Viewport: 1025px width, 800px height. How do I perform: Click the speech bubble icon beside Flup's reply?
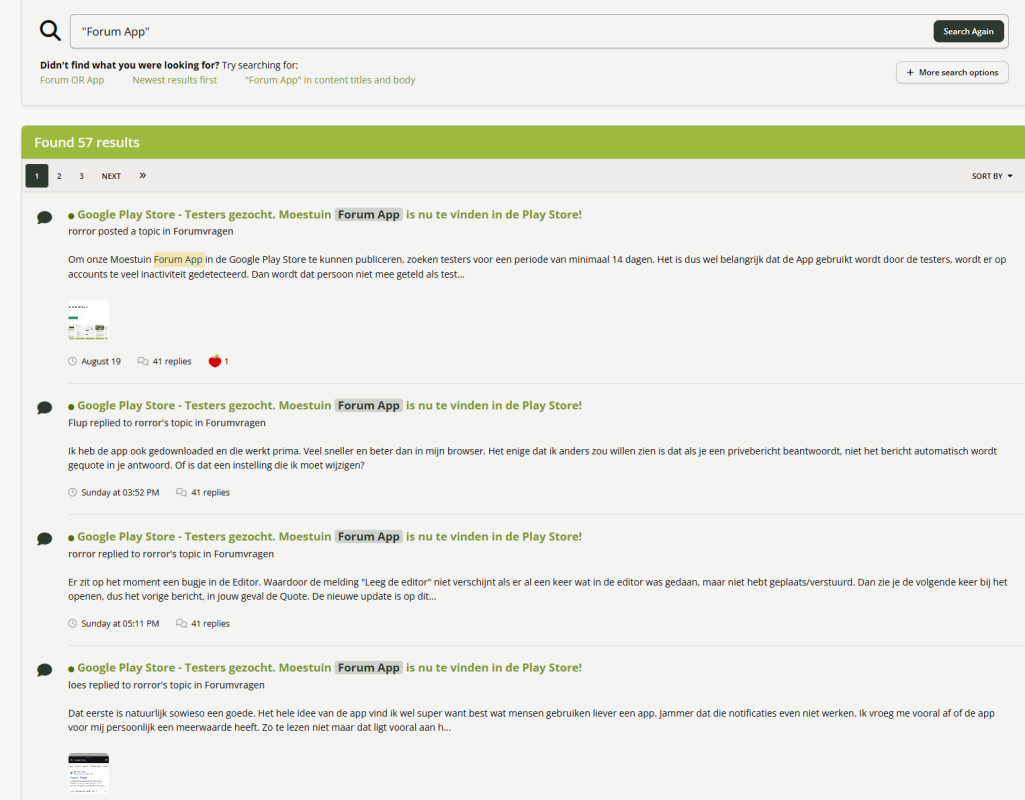click(x=45, y=408)
